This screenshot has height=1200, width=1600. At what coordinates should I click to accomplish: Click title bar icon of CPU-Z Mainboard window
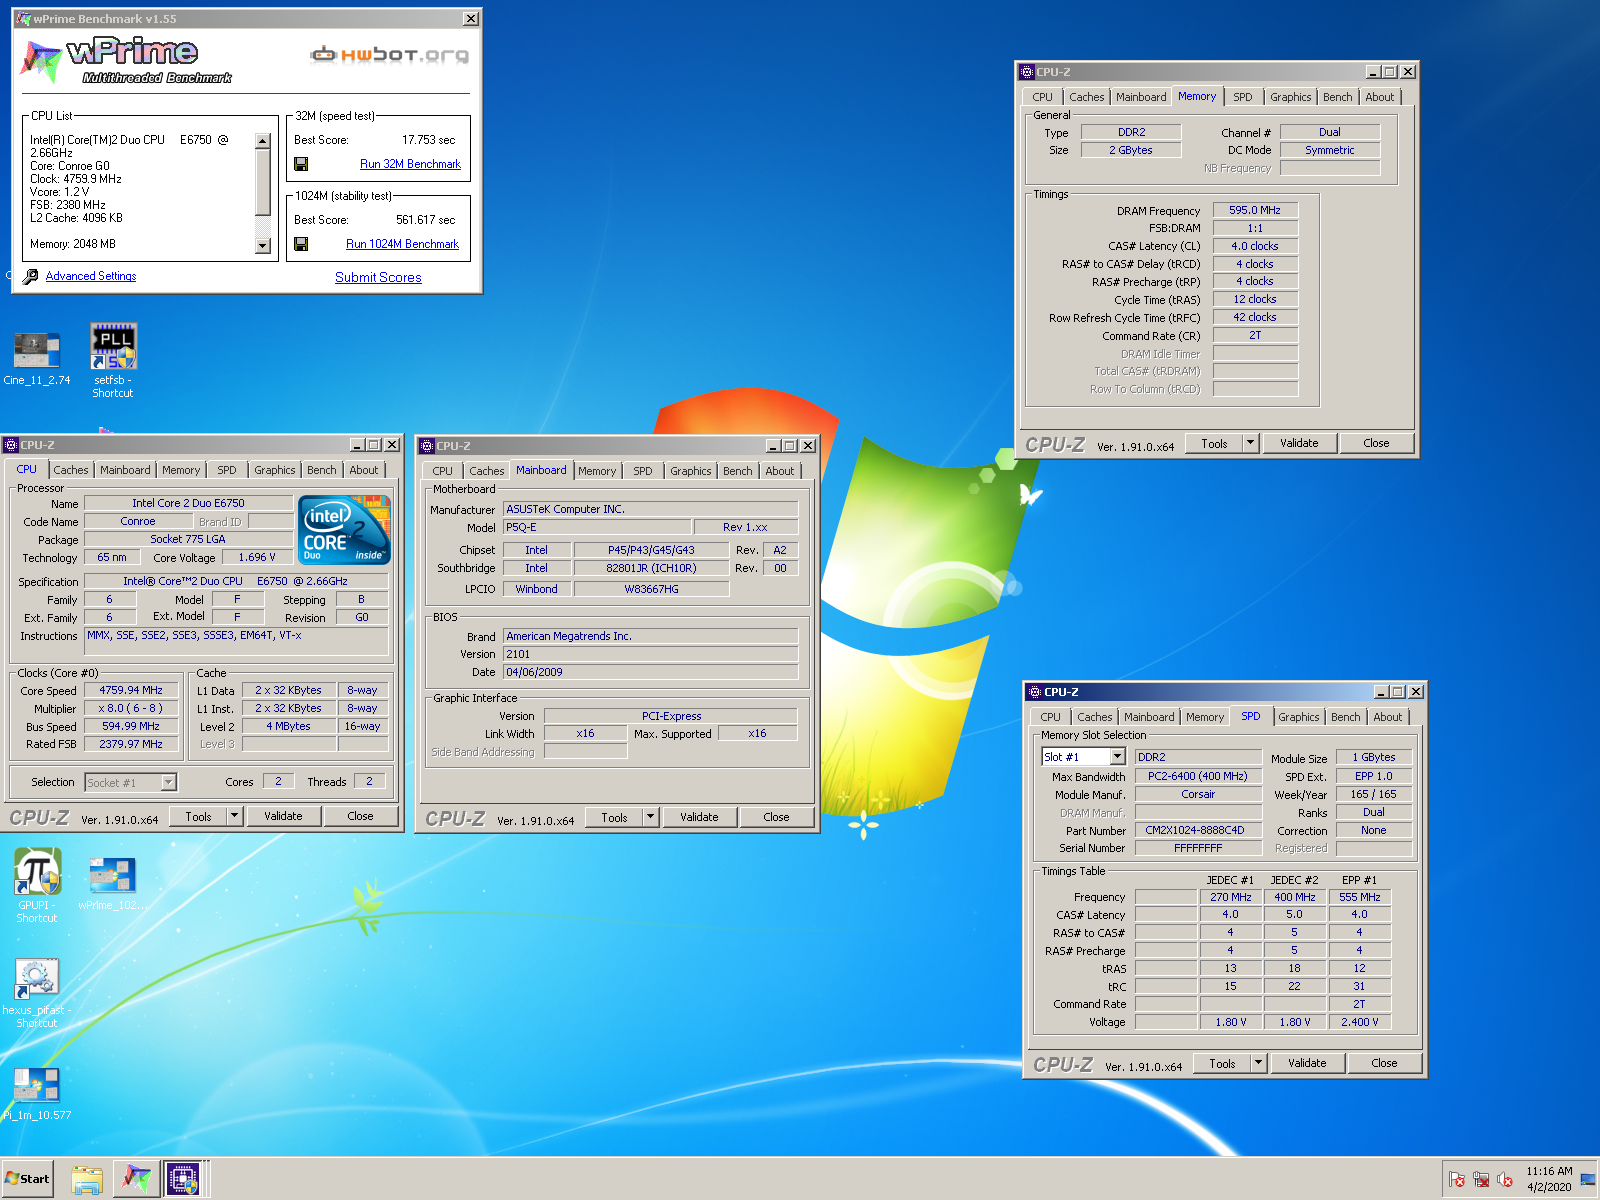click(x=427, y=446)
